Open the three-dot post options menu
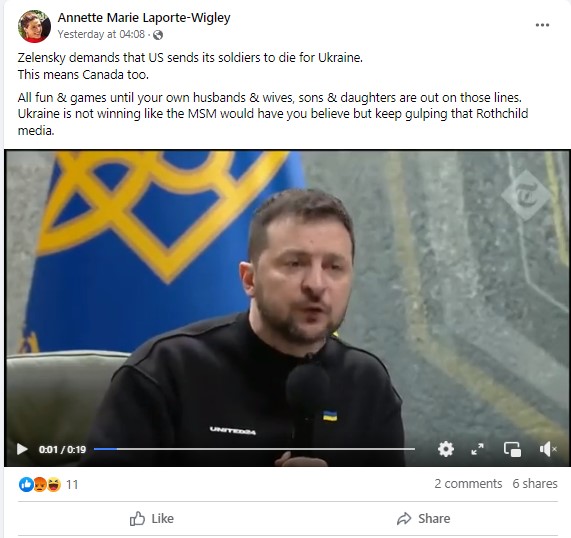This screenshot has height=538, width=571. pyautogui.click(x=542, y=25)
